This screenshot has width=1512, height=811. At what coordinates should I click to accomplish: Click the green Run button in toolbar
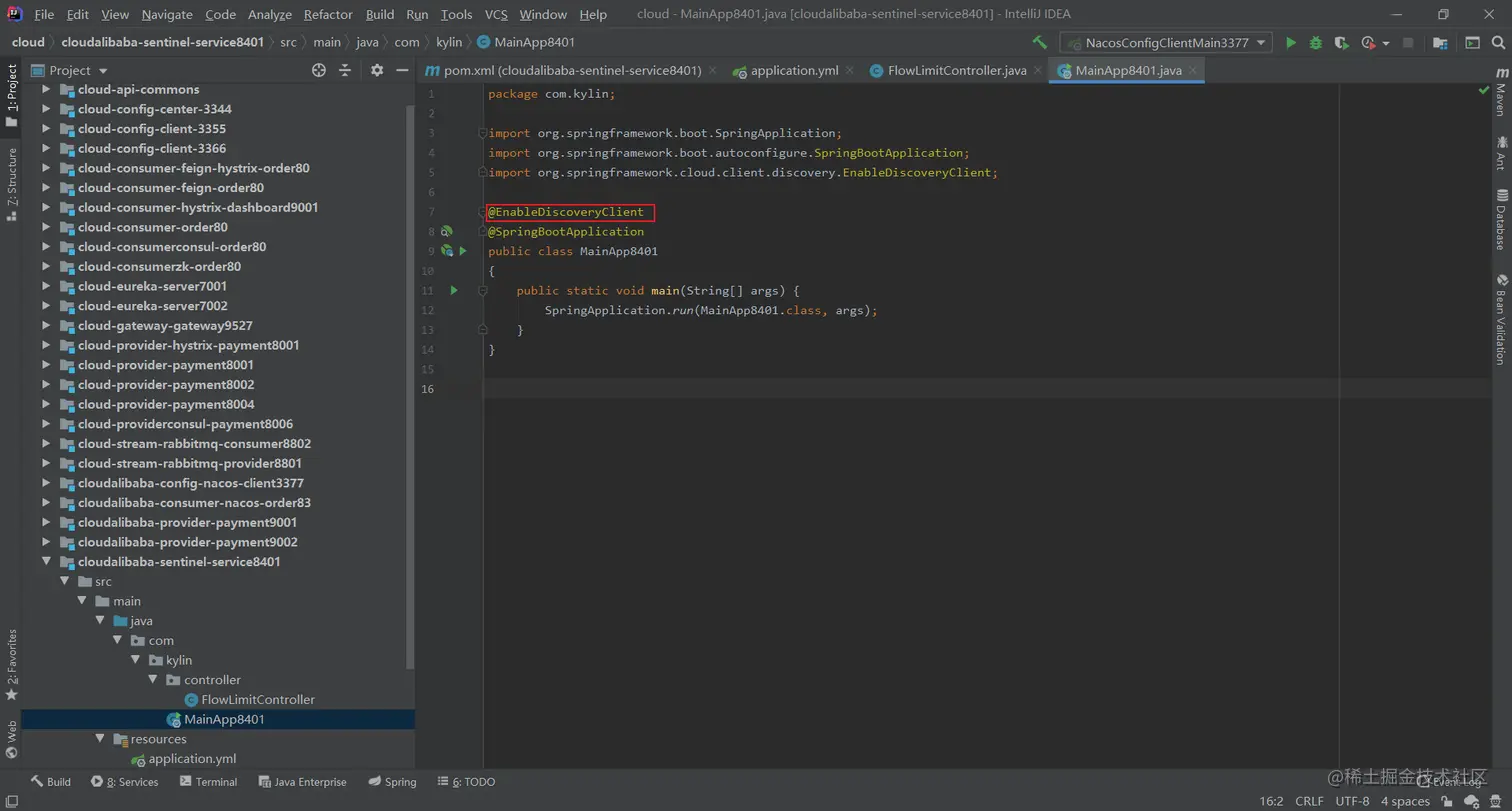coord(1291,43)
